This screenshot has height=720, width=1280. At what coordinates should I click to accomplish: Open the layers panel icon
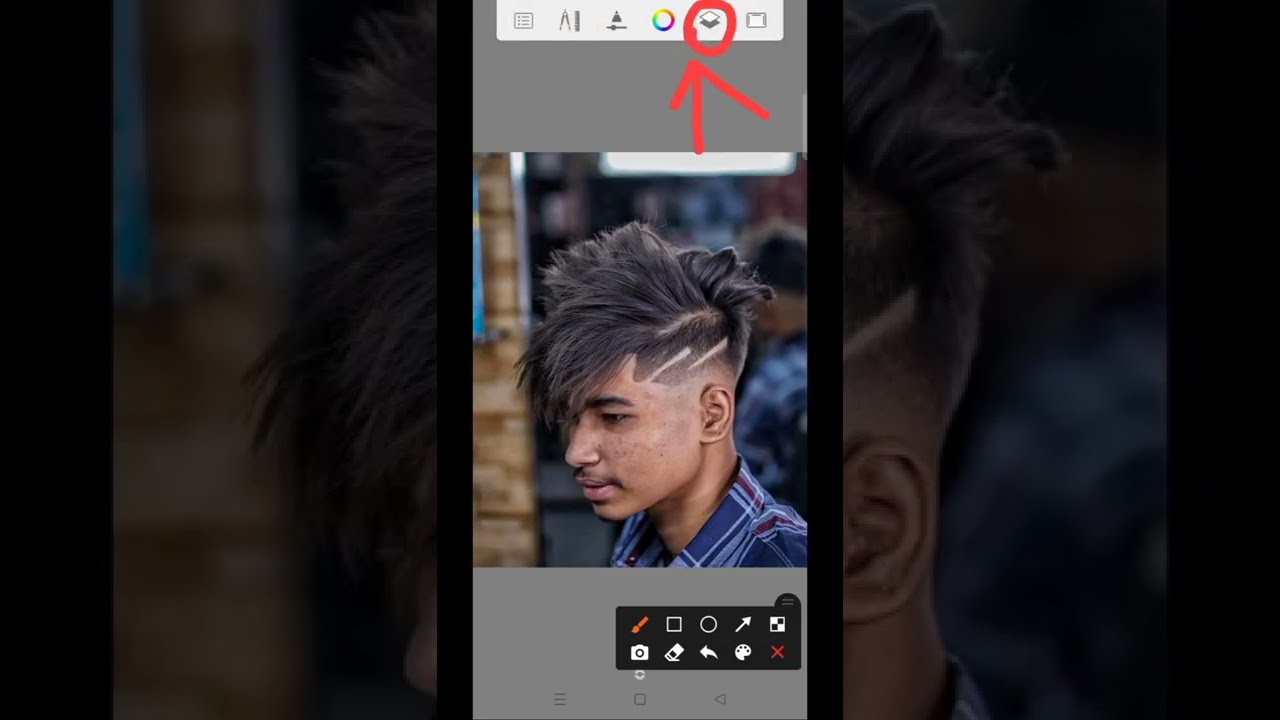[709, 20]
